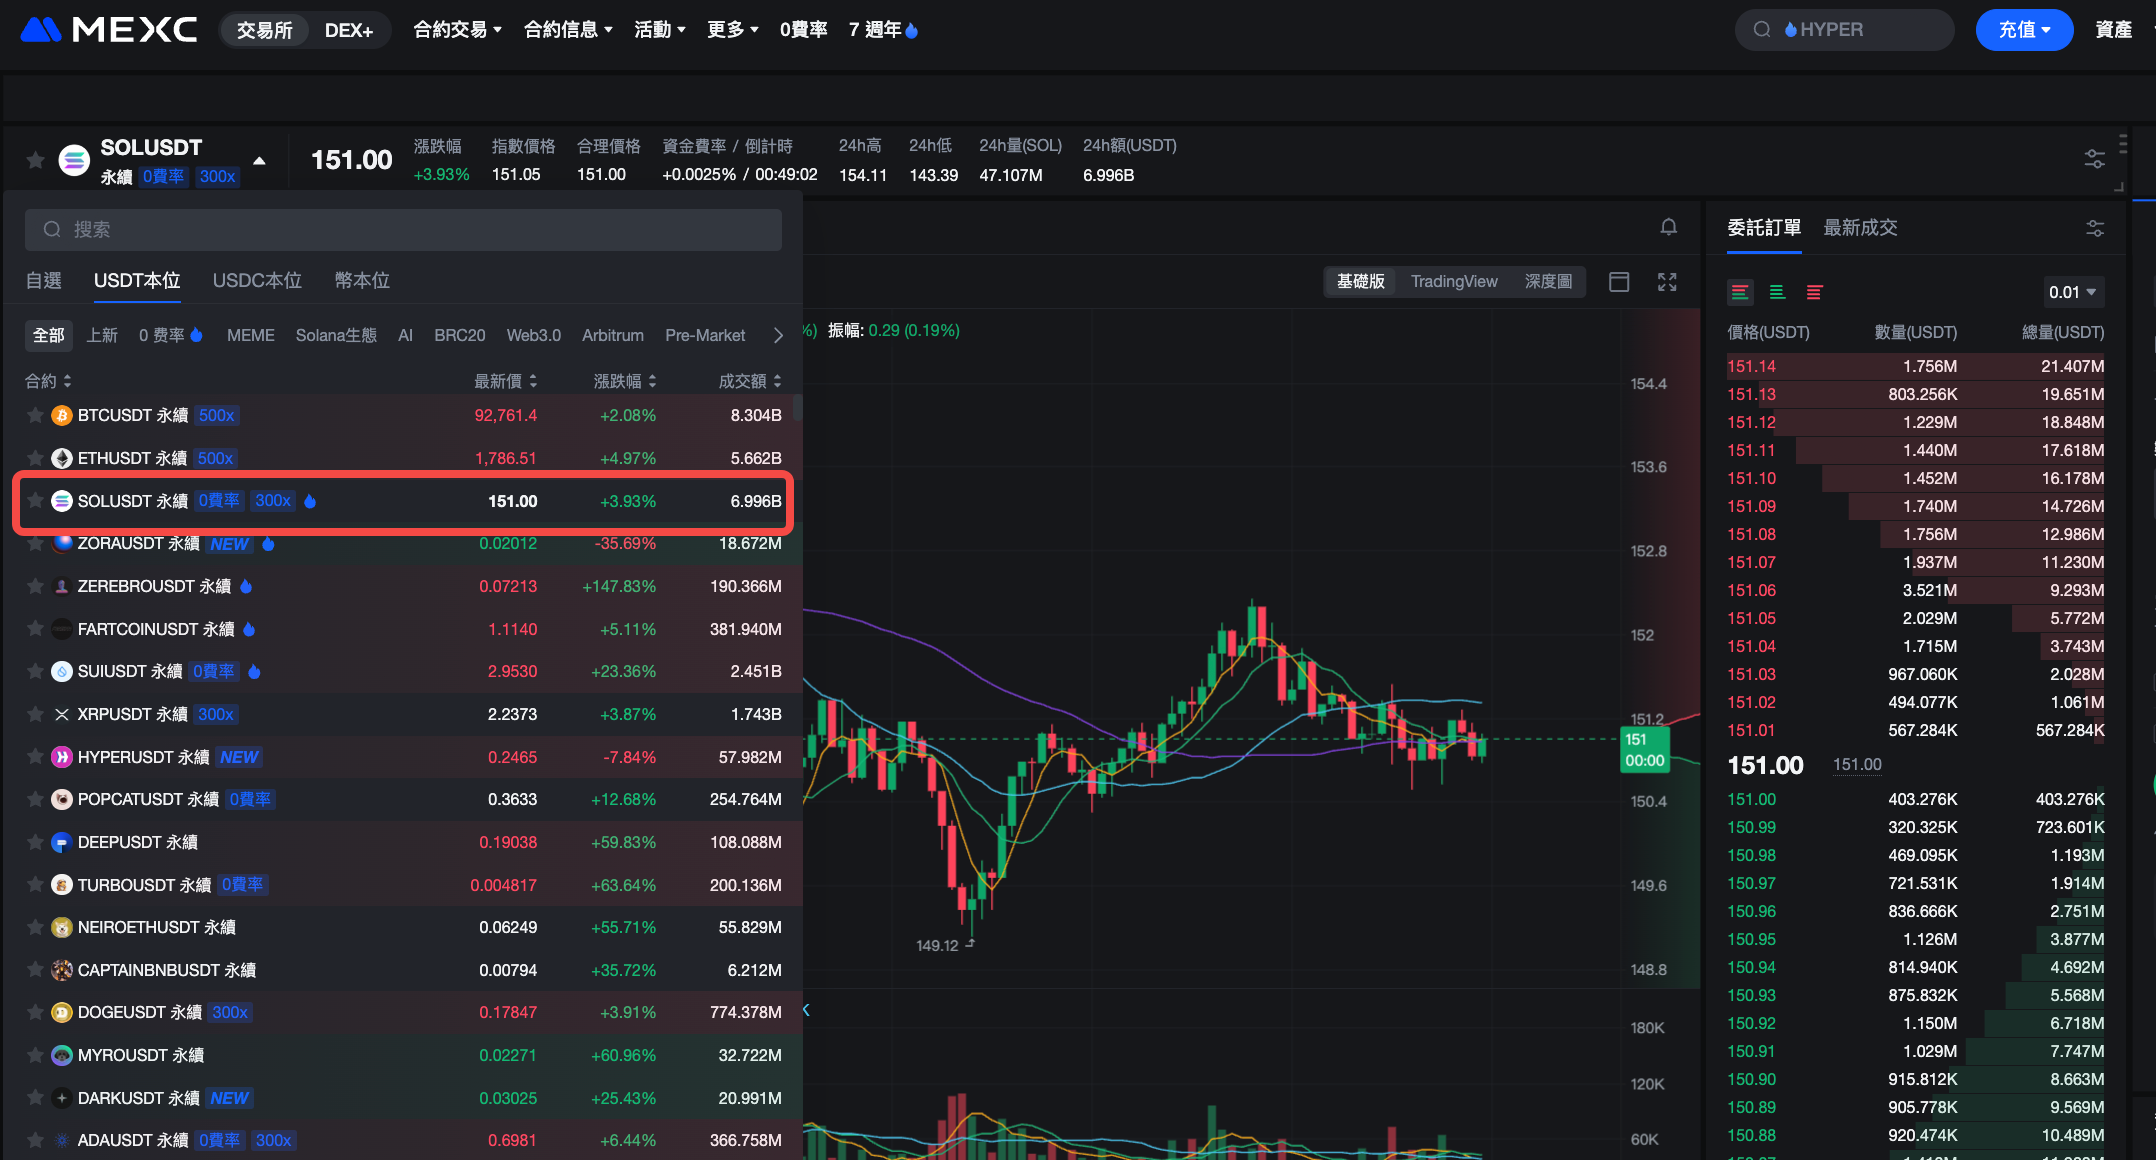2156x1160 pixels.
Task: Open ticker bar preferences sliders icon
Action: click(2094, 159)
